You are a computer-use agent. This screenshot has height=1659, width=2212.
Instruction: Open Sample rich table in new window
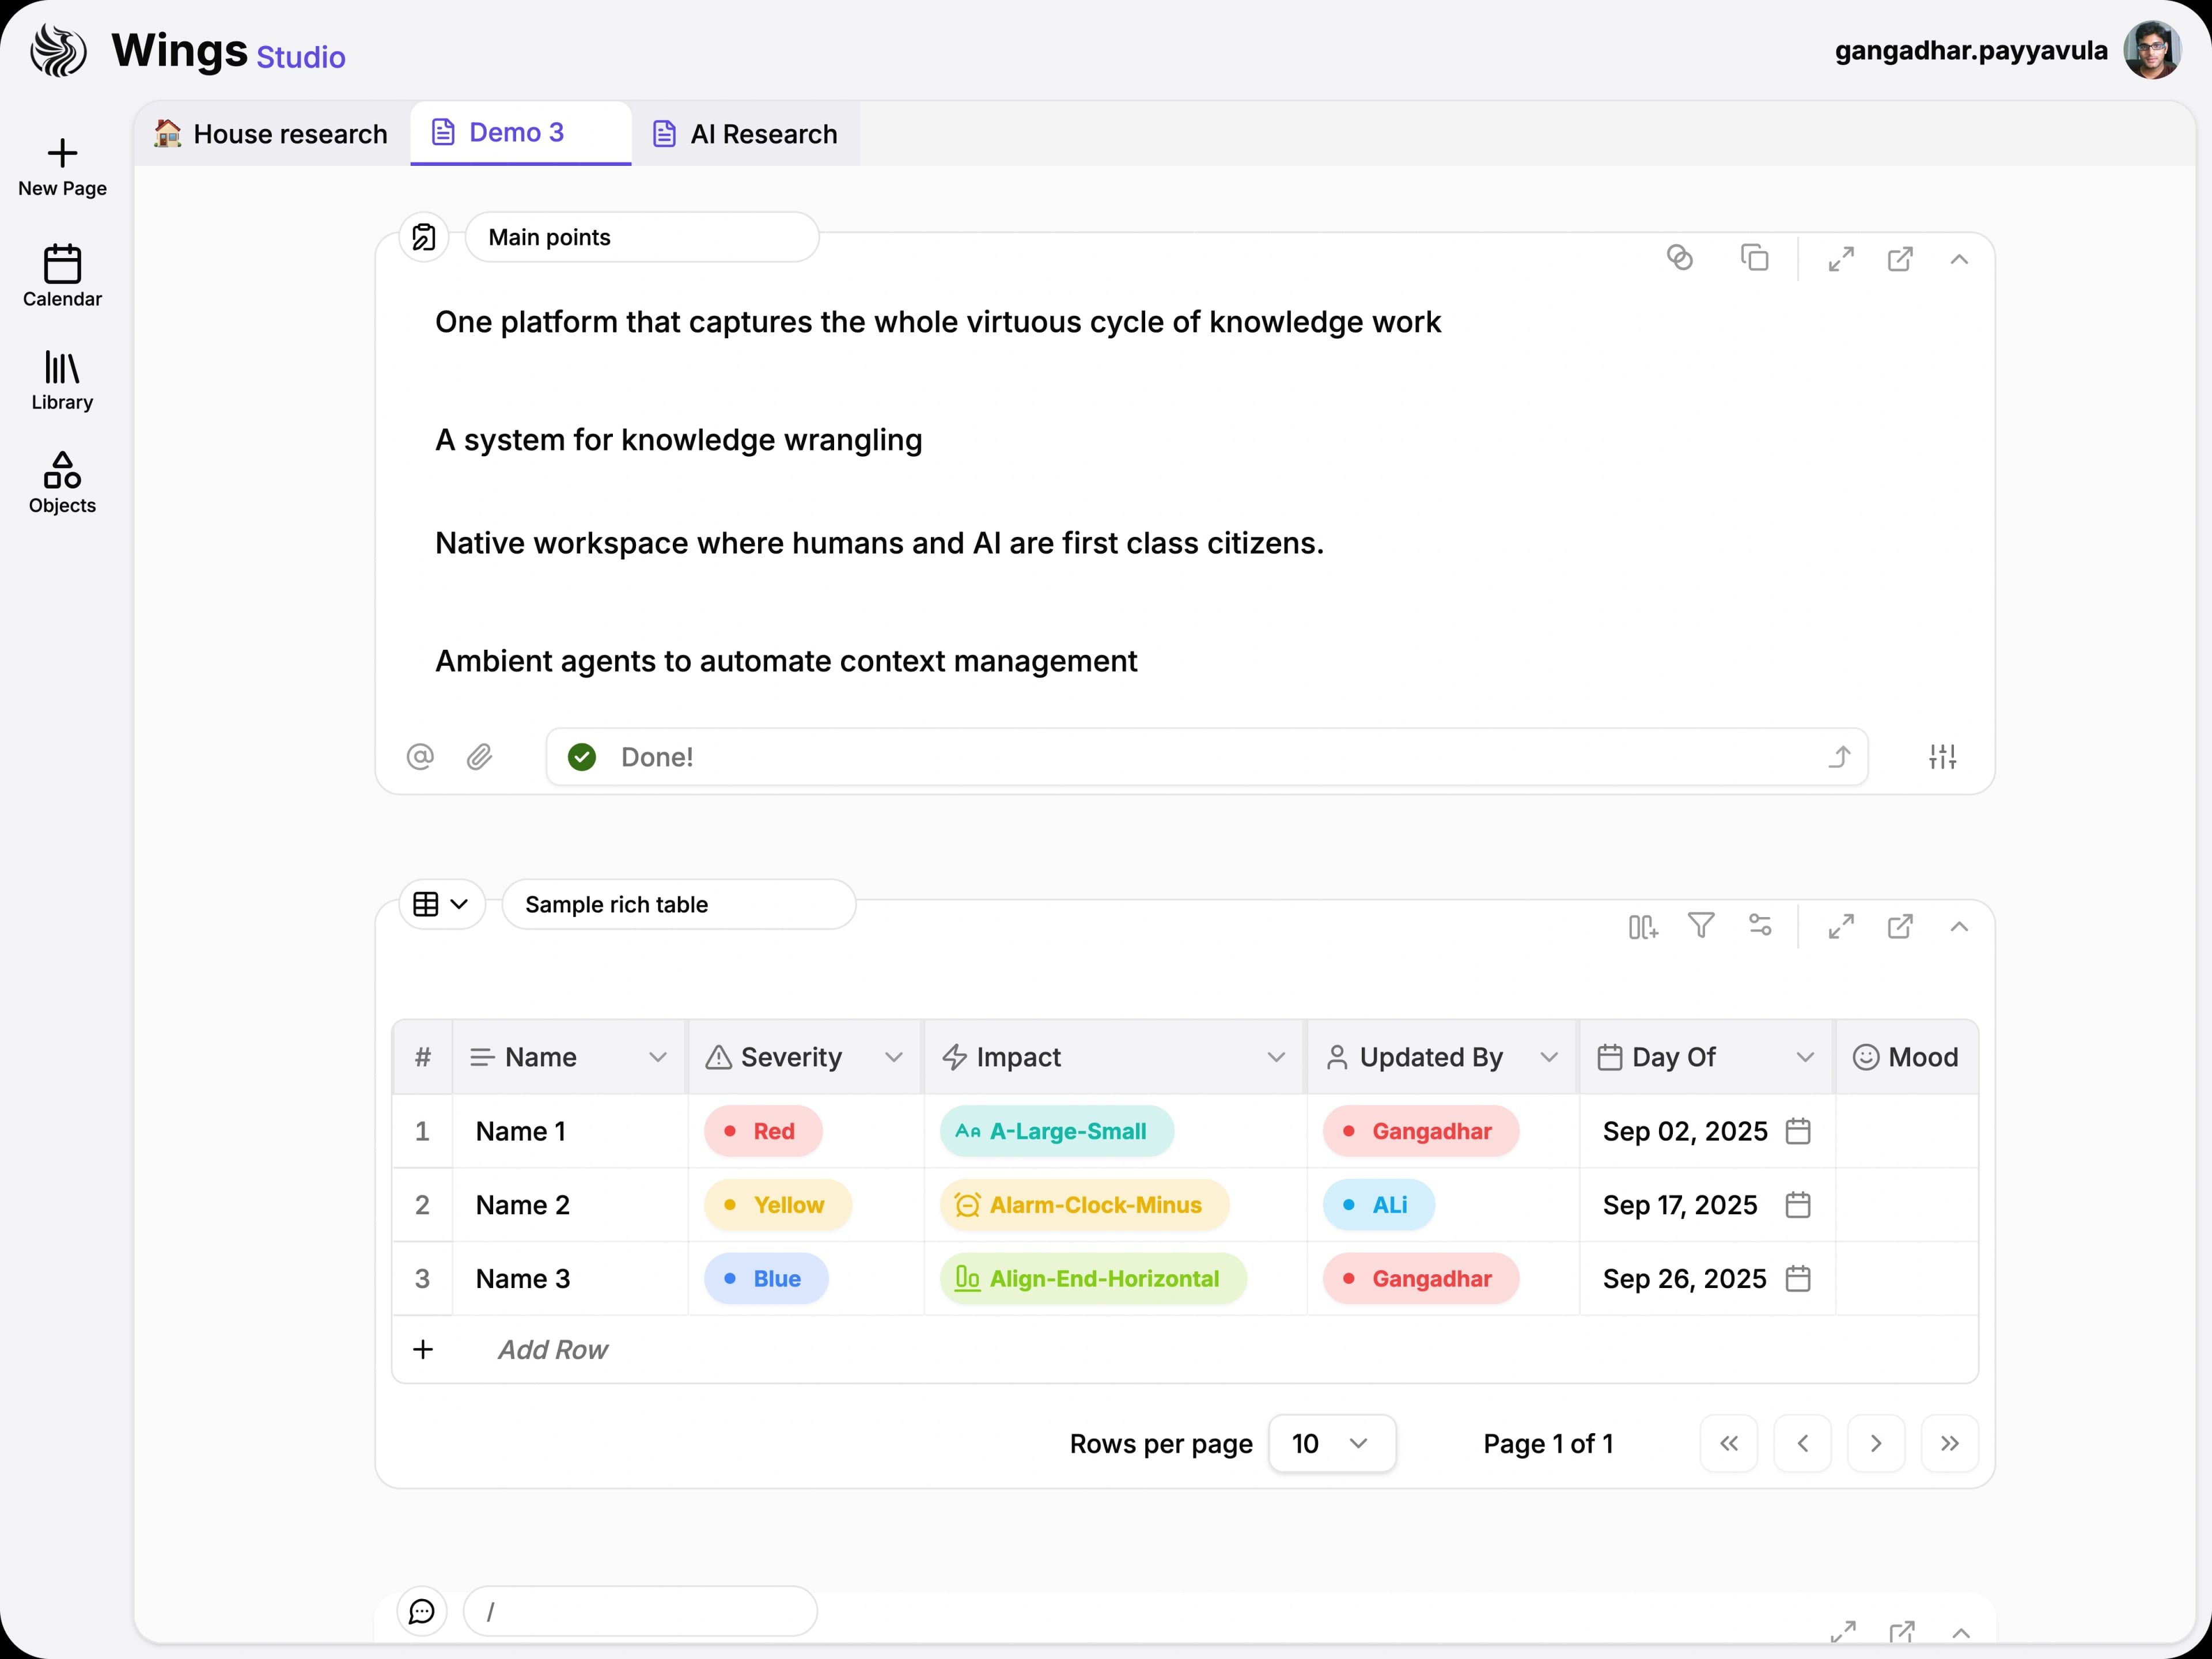[1900, 926]
